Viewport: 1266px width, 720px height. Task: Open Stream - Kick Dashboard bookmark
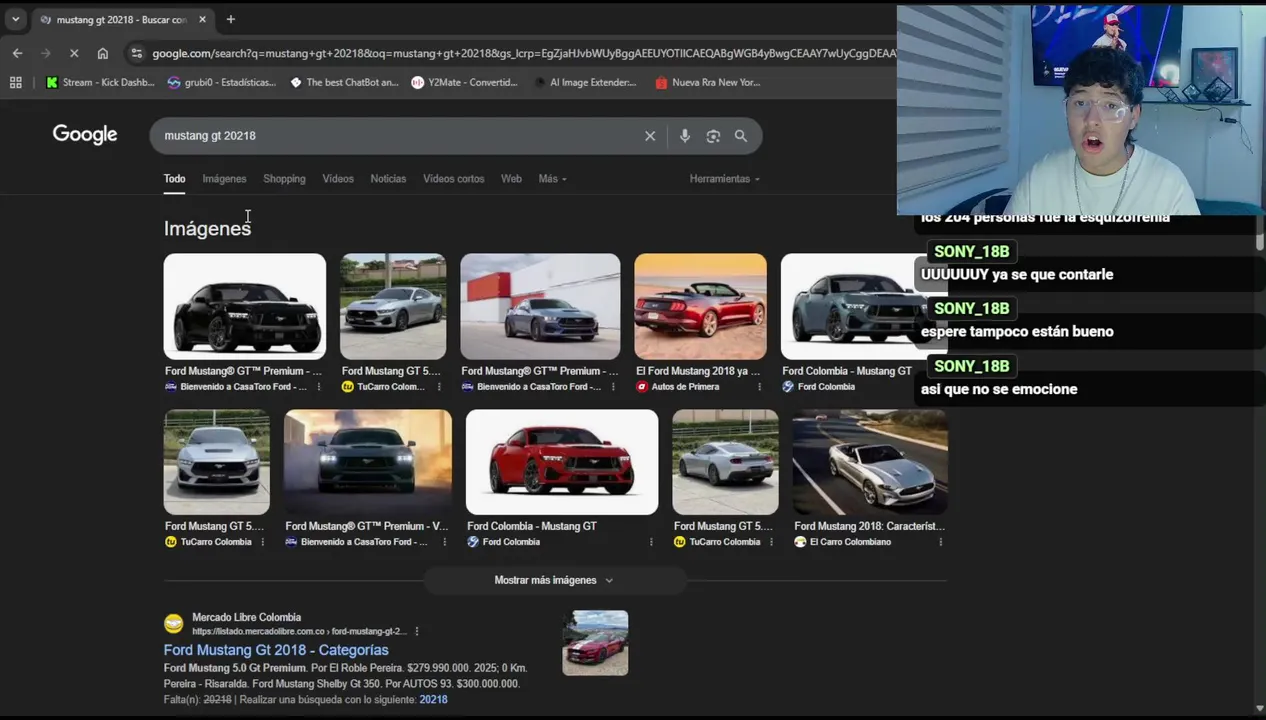click(100, 82)
